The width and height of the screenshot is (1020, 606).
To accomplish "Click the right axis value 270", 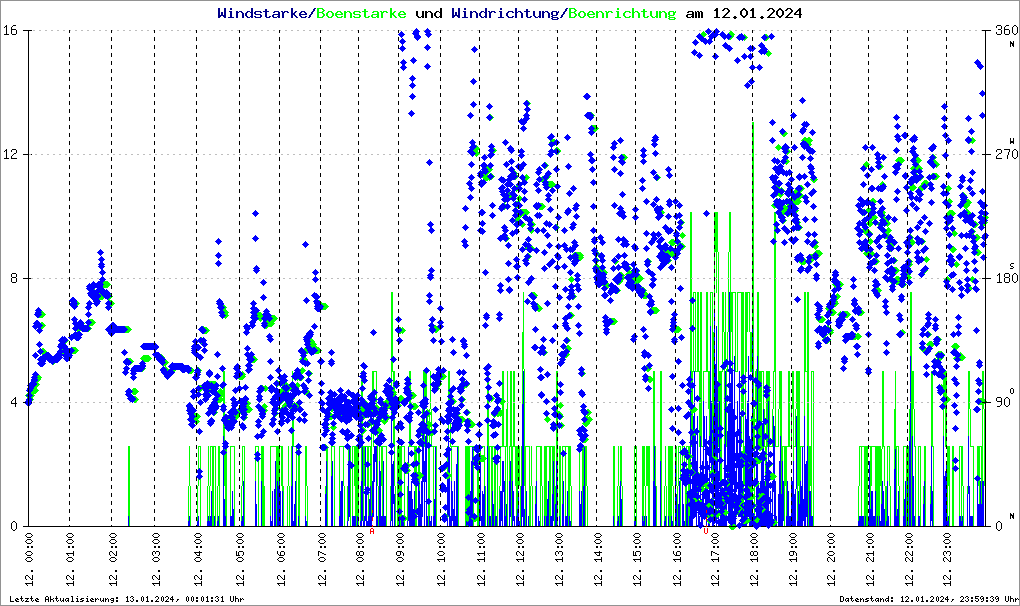I will pyautogui.click(x=1006, y=155).
